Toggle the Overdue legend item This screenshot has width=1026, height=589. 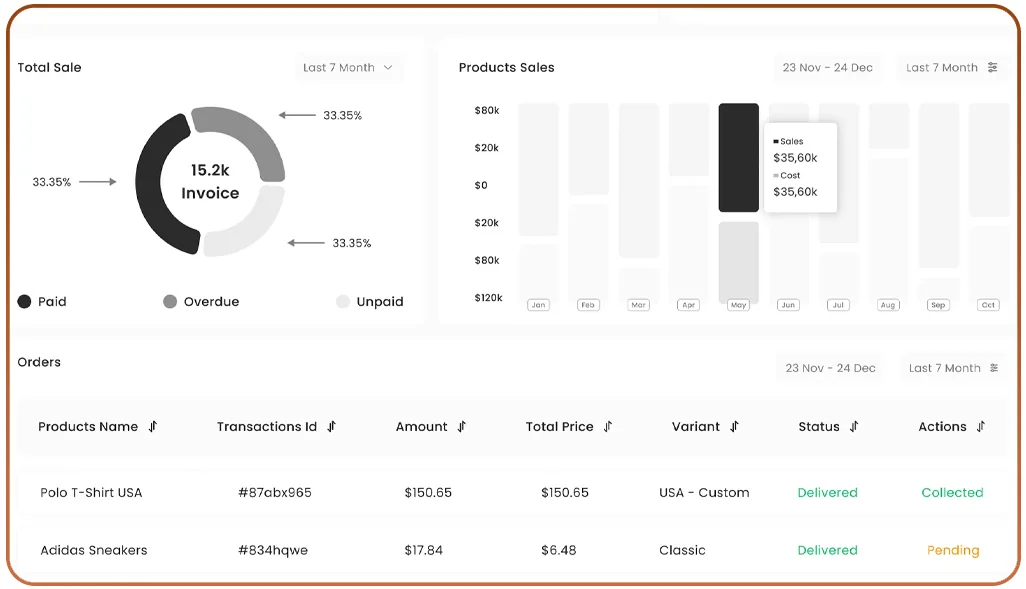click(x=201, y=301)
